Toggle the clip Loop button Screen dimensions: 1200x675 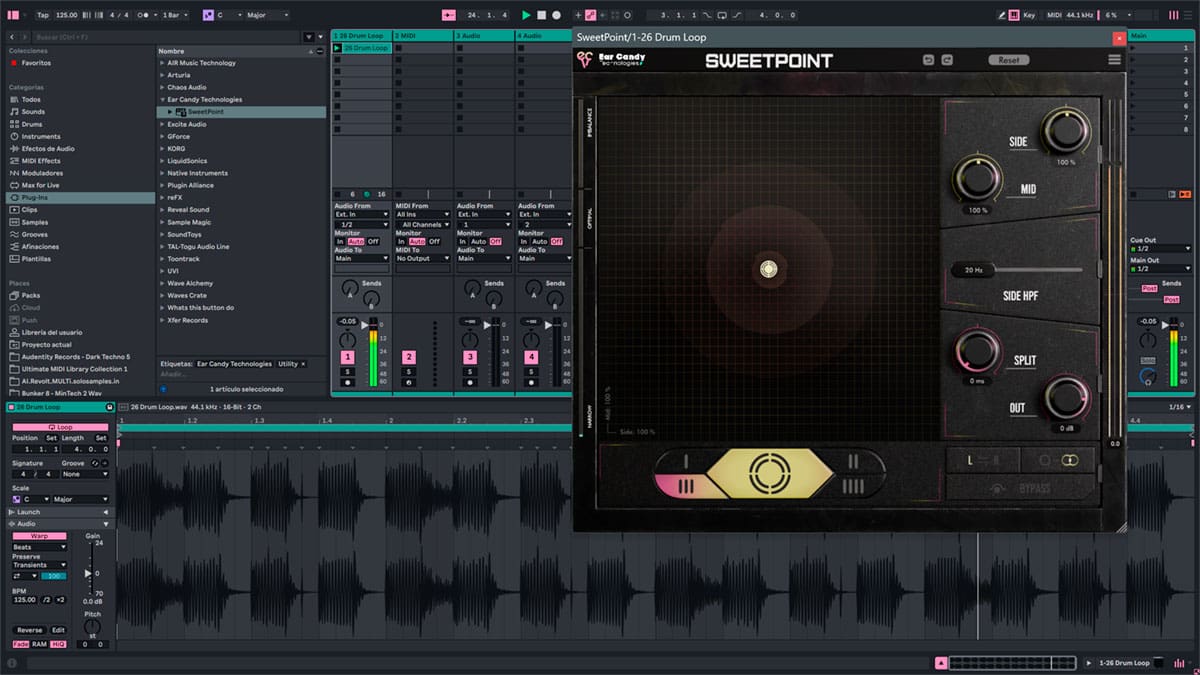60,426
